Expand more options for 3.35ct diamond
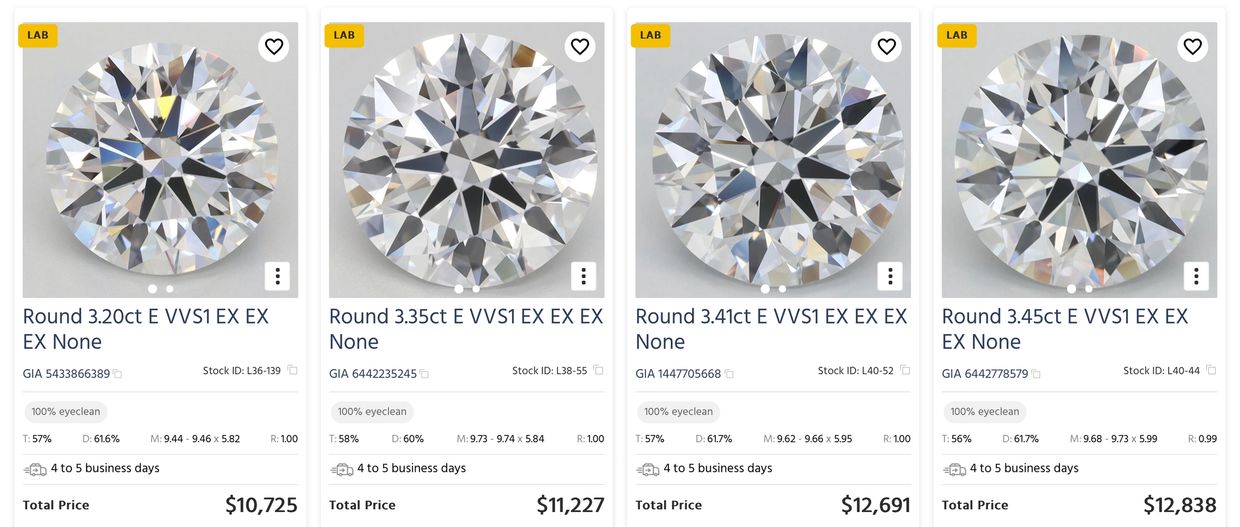This screenshot has height=527, width=1240. click(x=583, y=276)
